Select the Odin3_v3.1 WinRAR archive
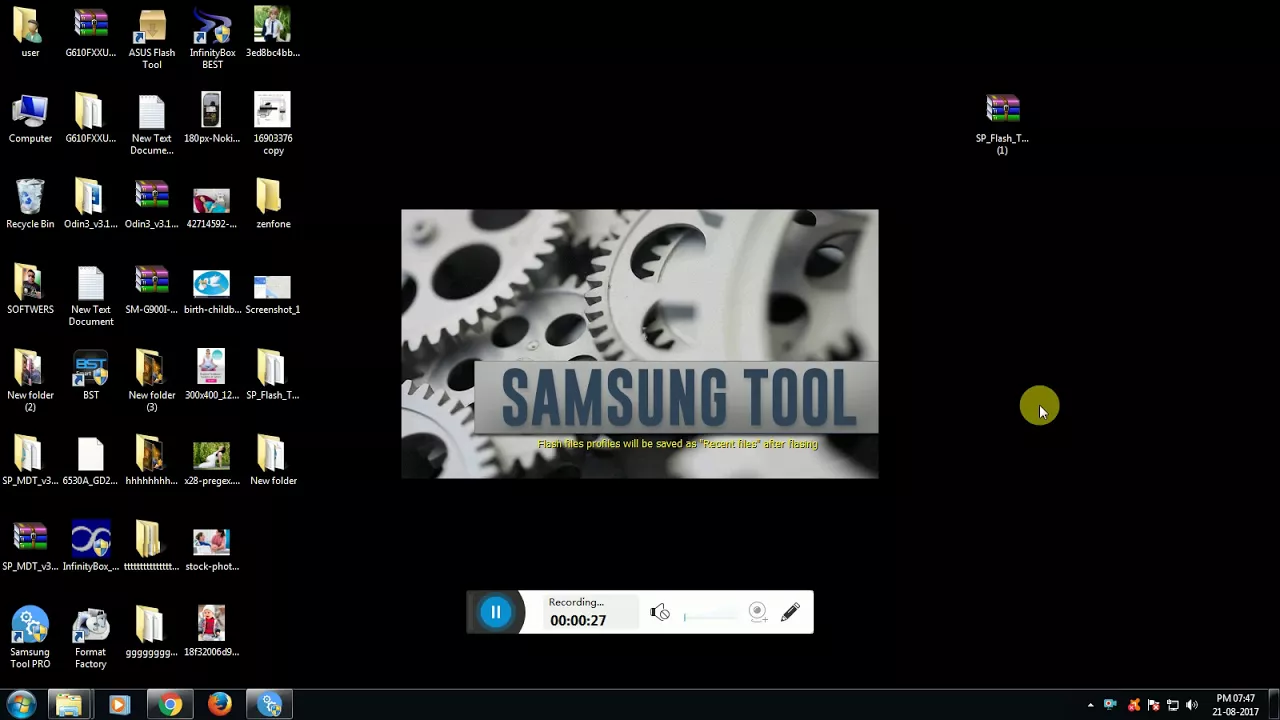1280x720 pixels. 152,205
